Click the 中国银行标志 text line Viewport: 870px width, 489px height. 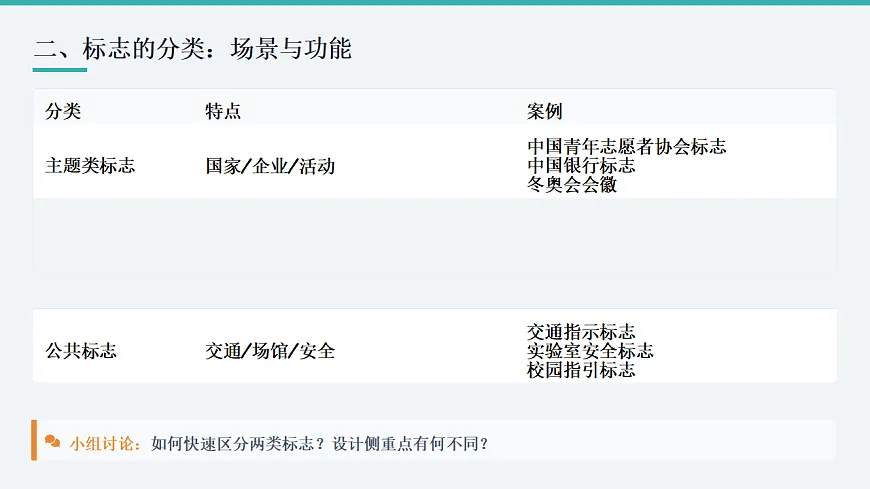tap(581, 166)
